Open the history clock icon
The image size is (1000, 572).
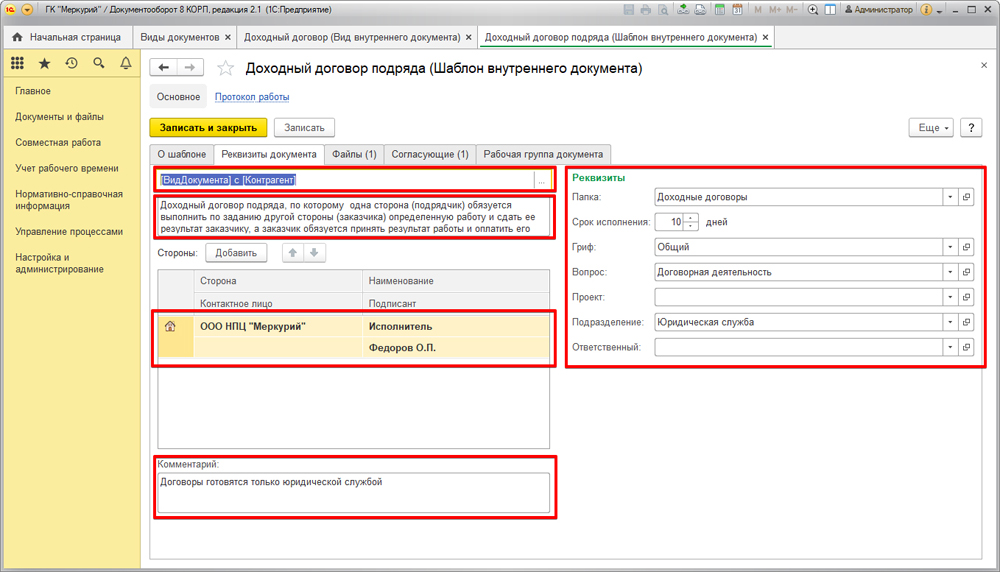[71, 63]
